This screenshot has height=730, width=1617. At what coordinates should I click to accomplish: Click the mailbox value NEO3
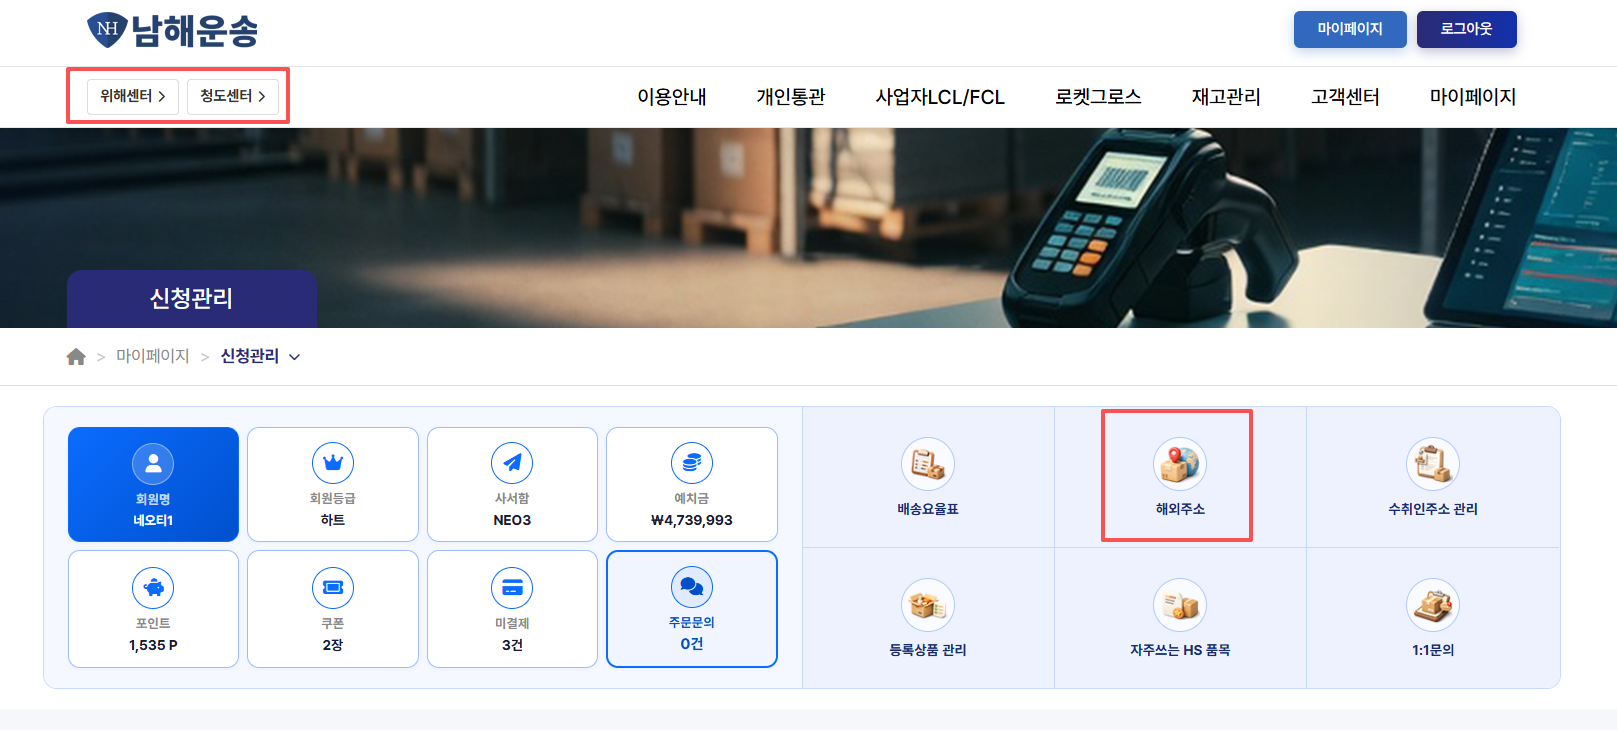click(x=512, y=520)
